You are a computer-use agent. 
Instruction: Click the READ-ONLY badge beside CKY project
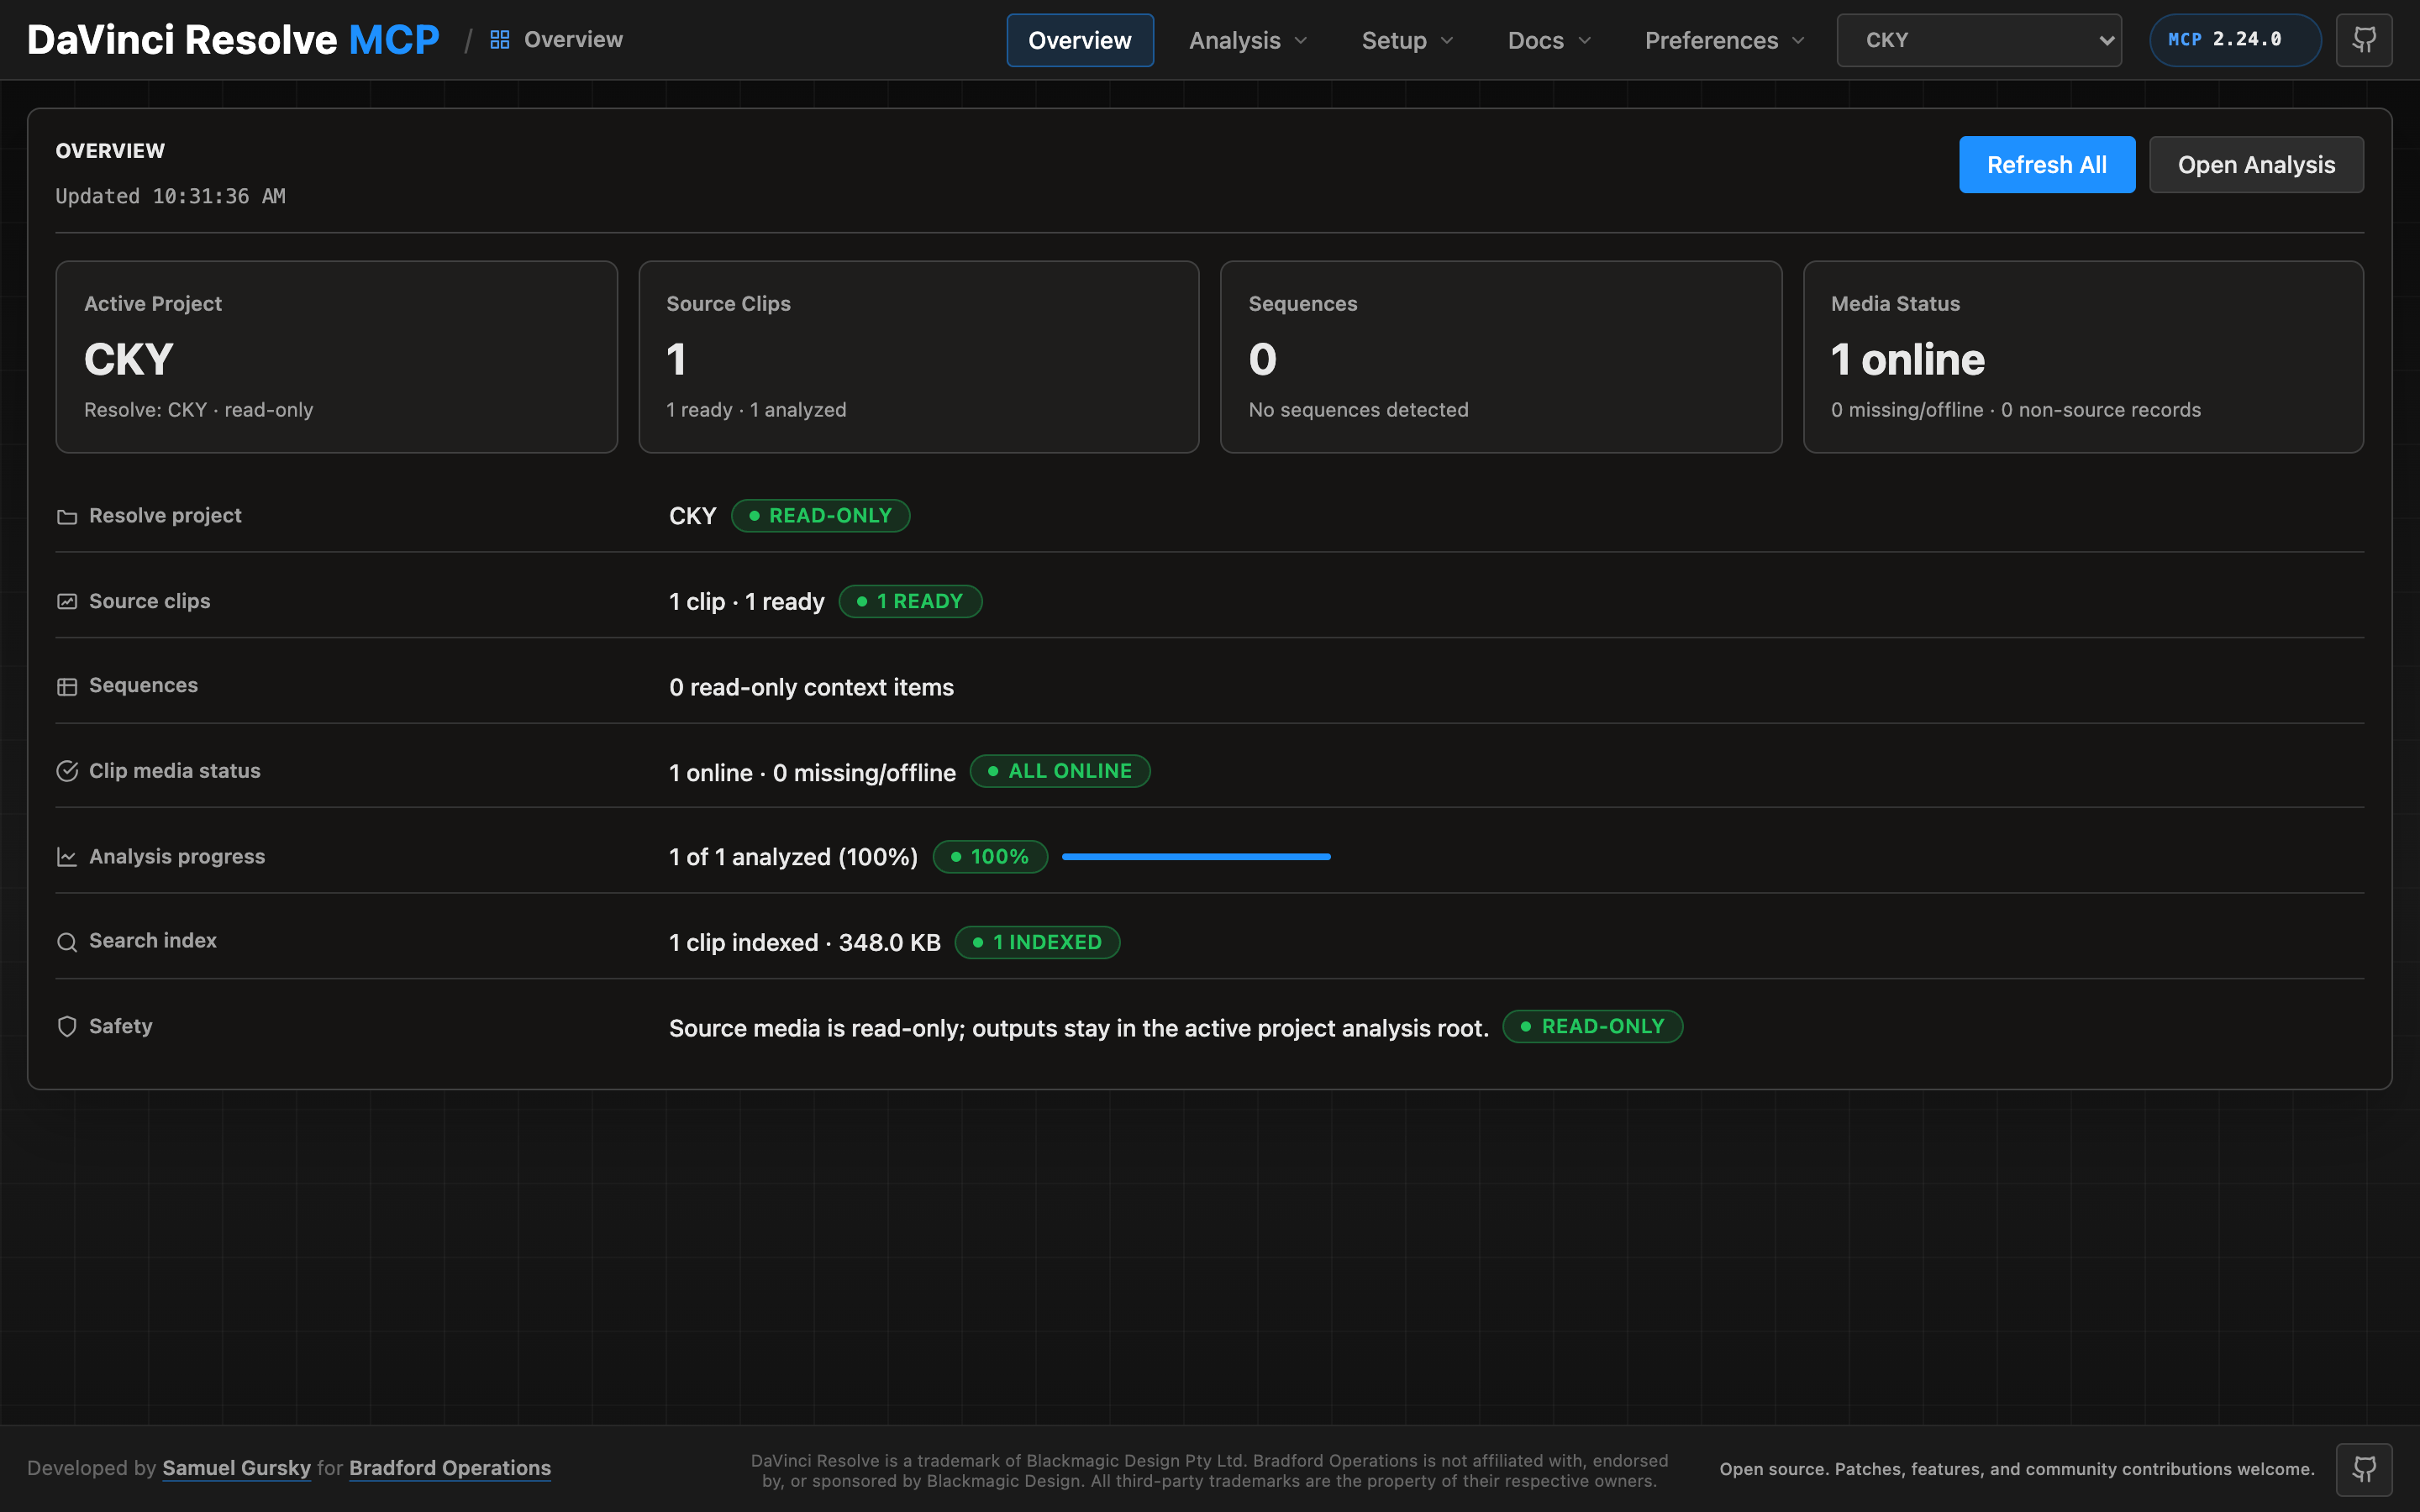pos(821,516)
